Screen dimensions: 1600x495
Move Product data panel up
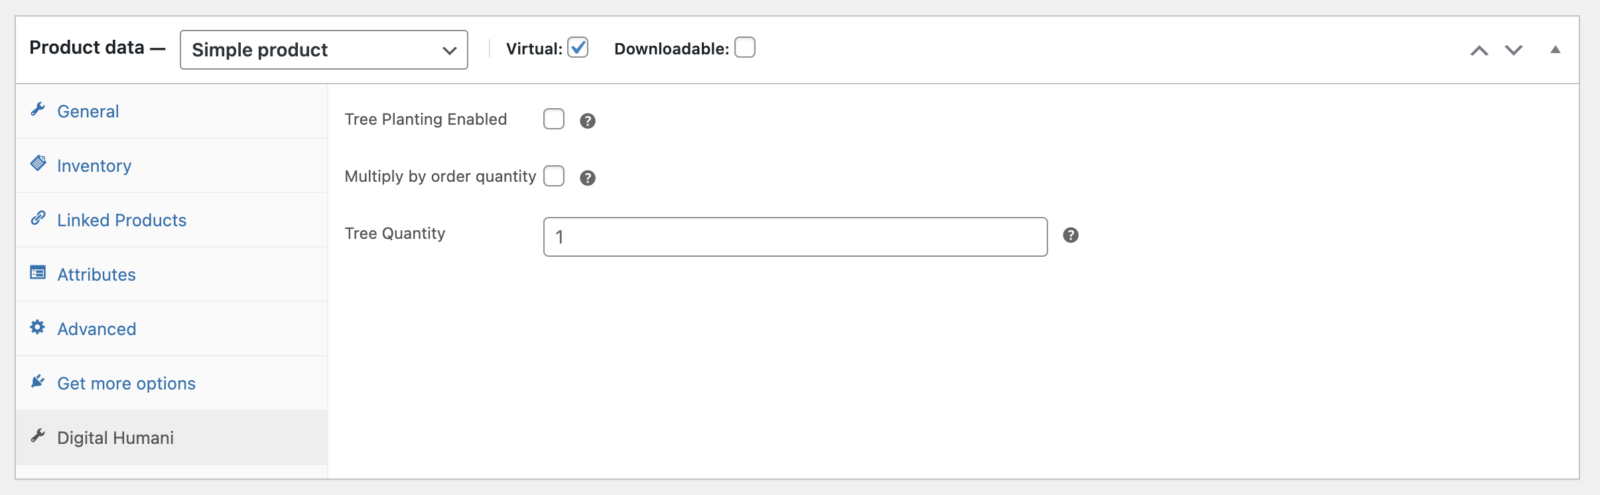1479,50
